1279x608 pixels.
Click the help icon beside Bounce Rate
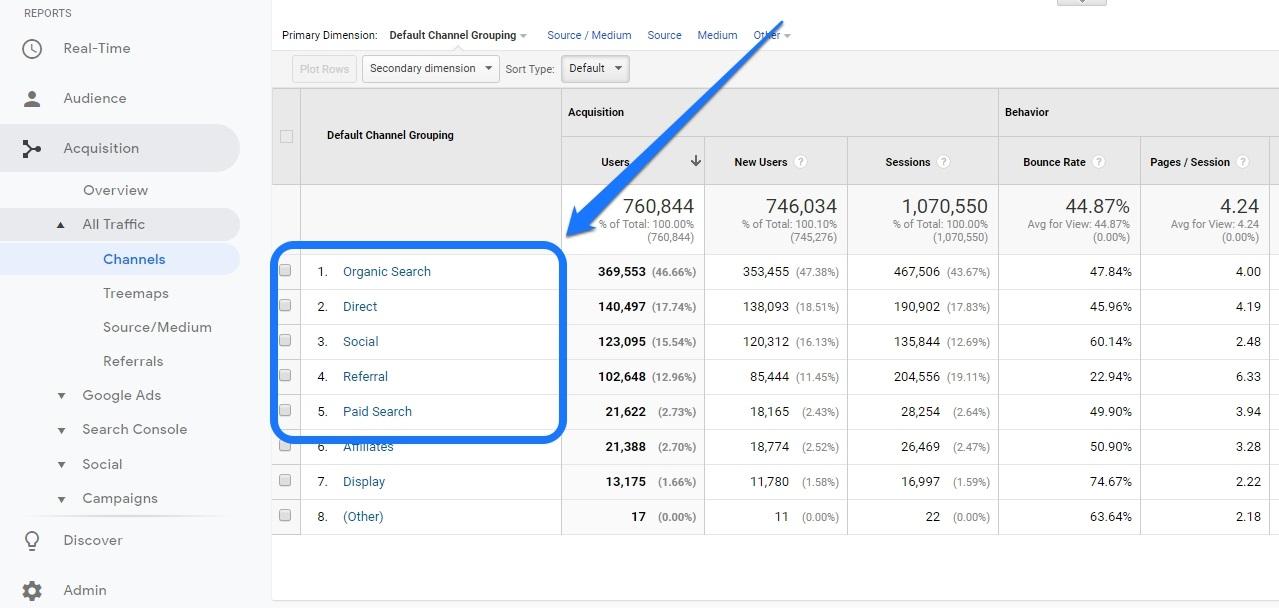pos(1098,162)
